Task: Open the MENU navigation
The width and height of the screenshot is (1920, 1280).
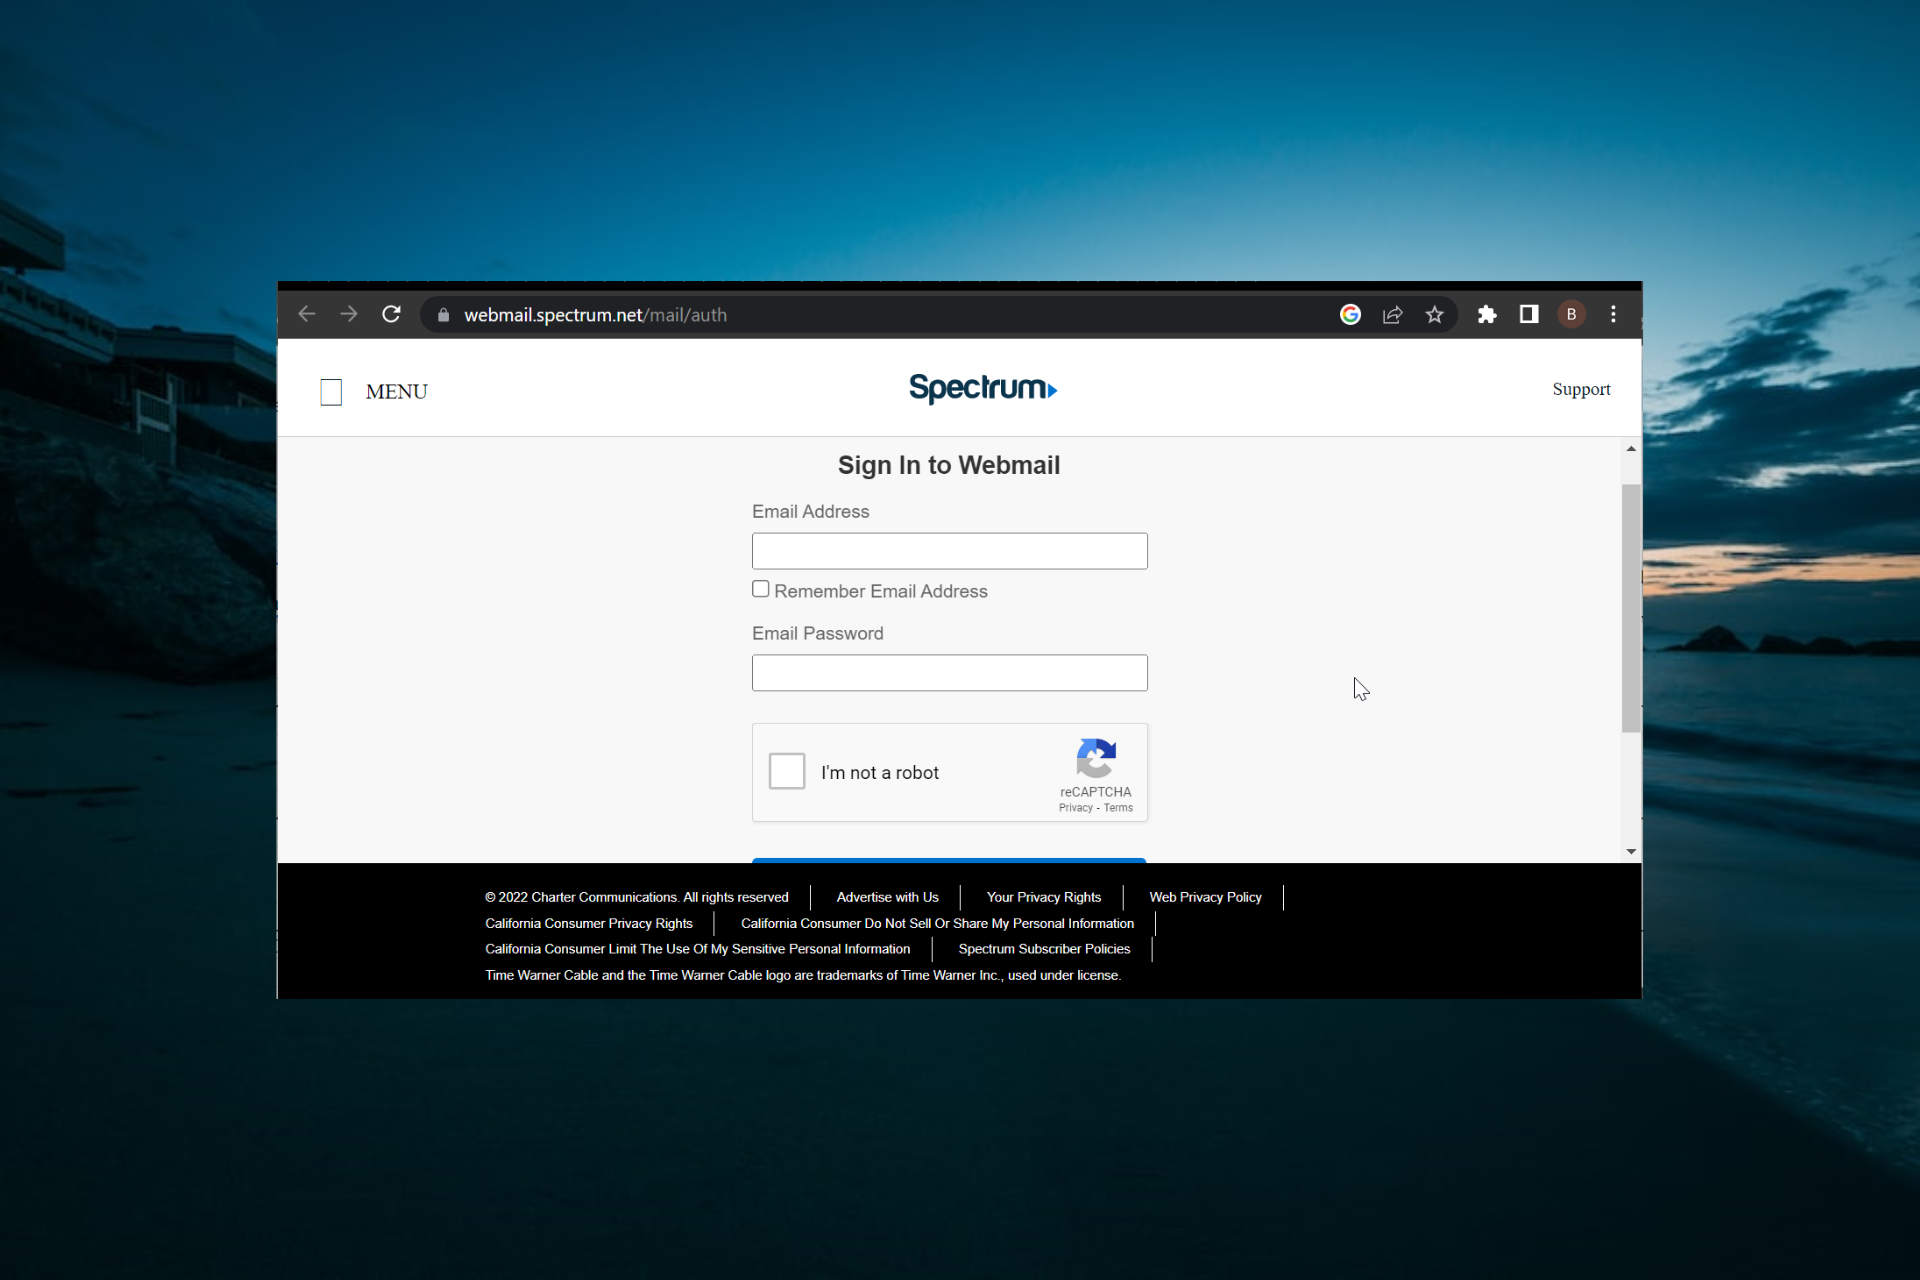Action: (x=397, y=392)
